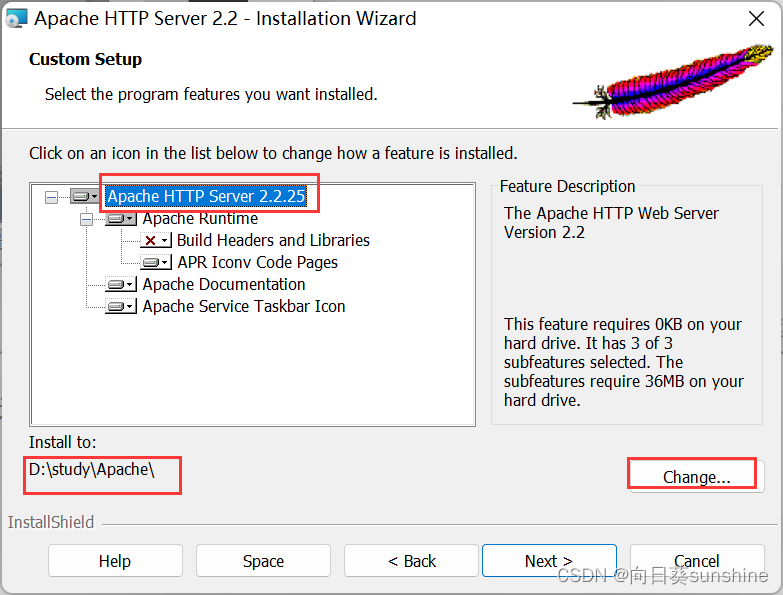This screenshot has height=595, width=783.
Task: Select Build Headers and Libraries item
Action: pyautogui.click(x=273, y=241)
